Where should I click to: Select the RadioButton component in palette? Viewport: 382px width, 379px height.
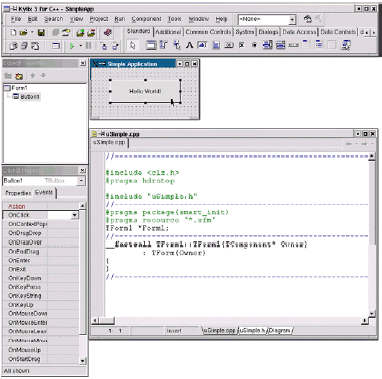pyautogui.click(x=254, y=45)
